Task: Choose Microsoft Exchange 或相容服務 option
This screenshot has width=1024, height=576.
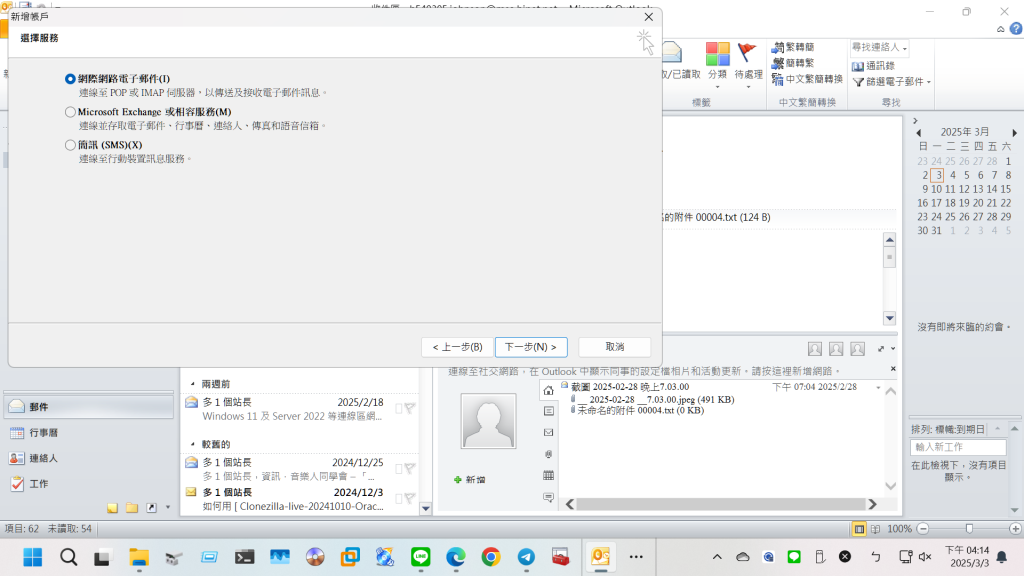Action: point(70,112)
